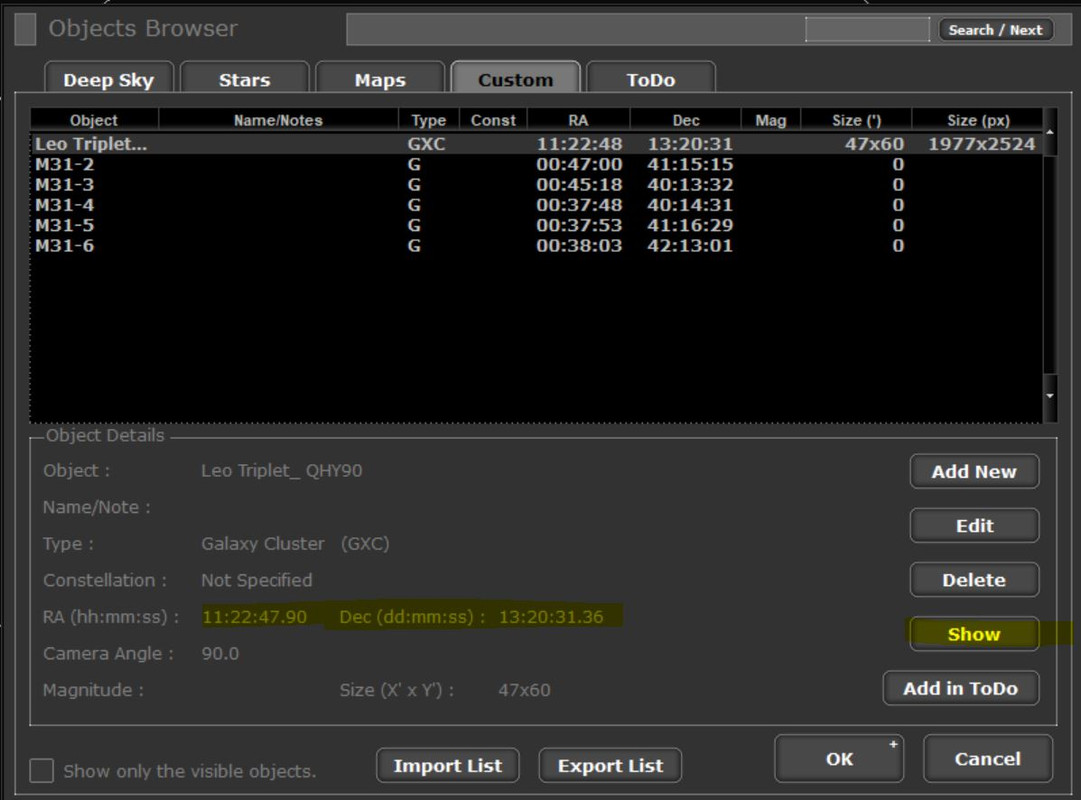The image size is (1081, 800).
Task: Click the 47x60 cell in list row
Action: coord(874,143)
